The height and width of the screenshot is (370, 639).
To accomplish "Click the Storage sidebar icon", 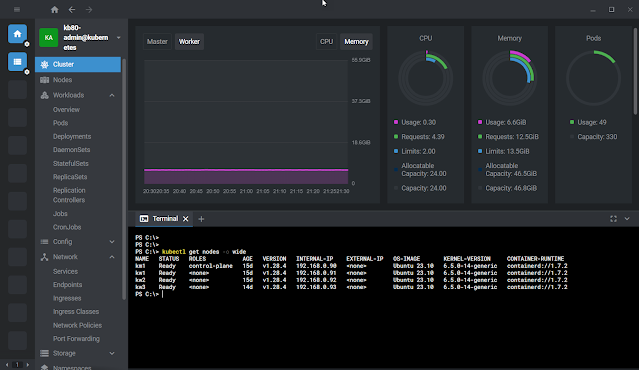I will (44, 353).
